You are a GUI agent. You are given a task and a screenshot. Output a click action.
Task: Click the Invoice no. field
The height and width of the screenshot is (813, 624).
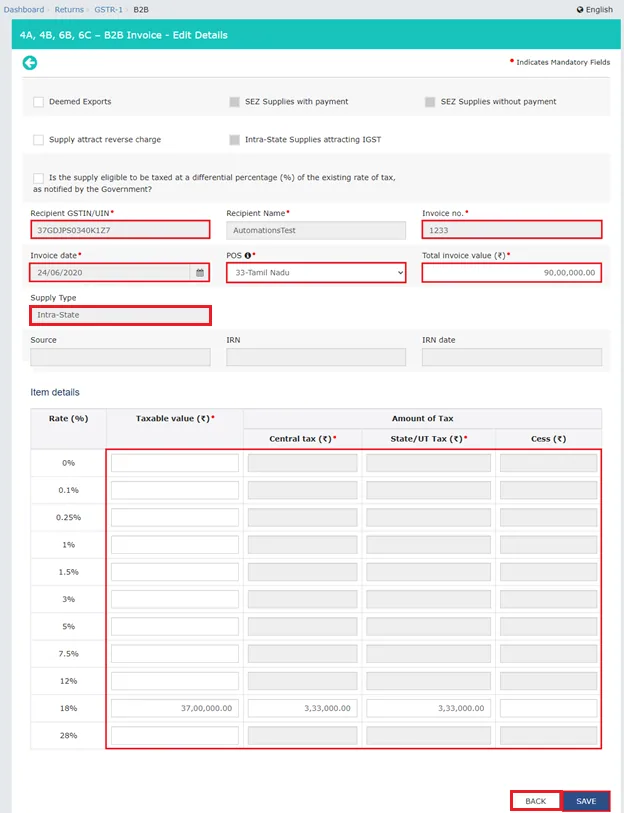click(512, 230)
